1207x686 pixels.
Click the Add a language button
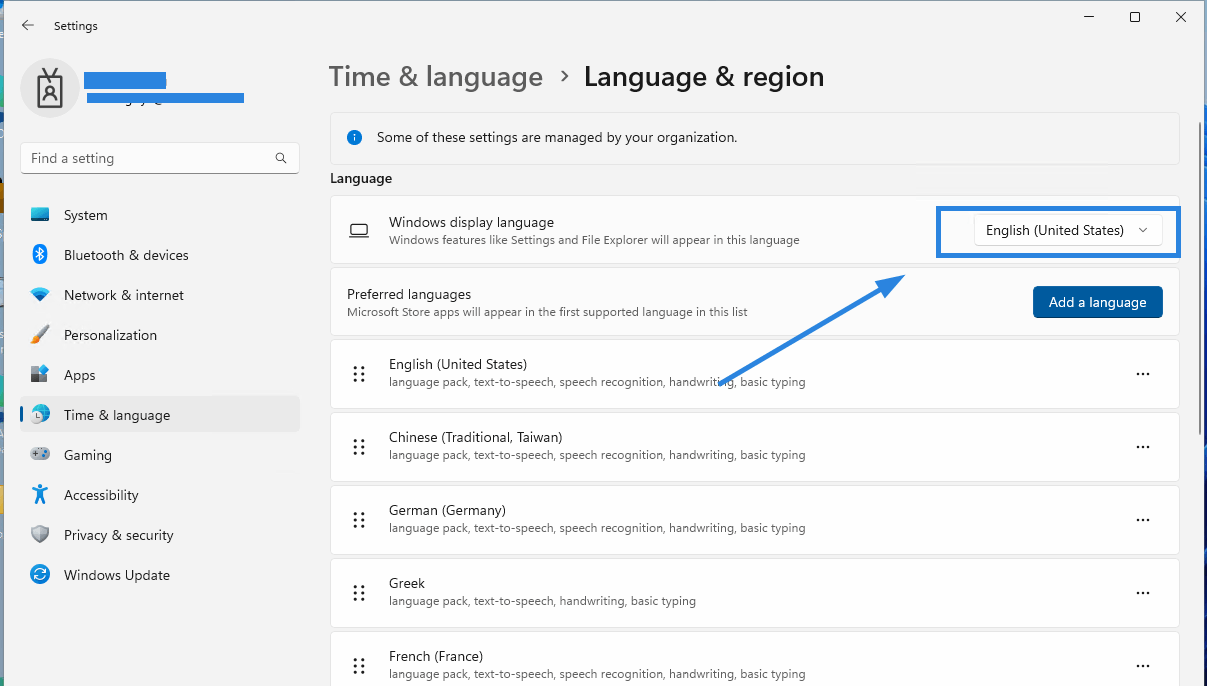point(1098,302)
